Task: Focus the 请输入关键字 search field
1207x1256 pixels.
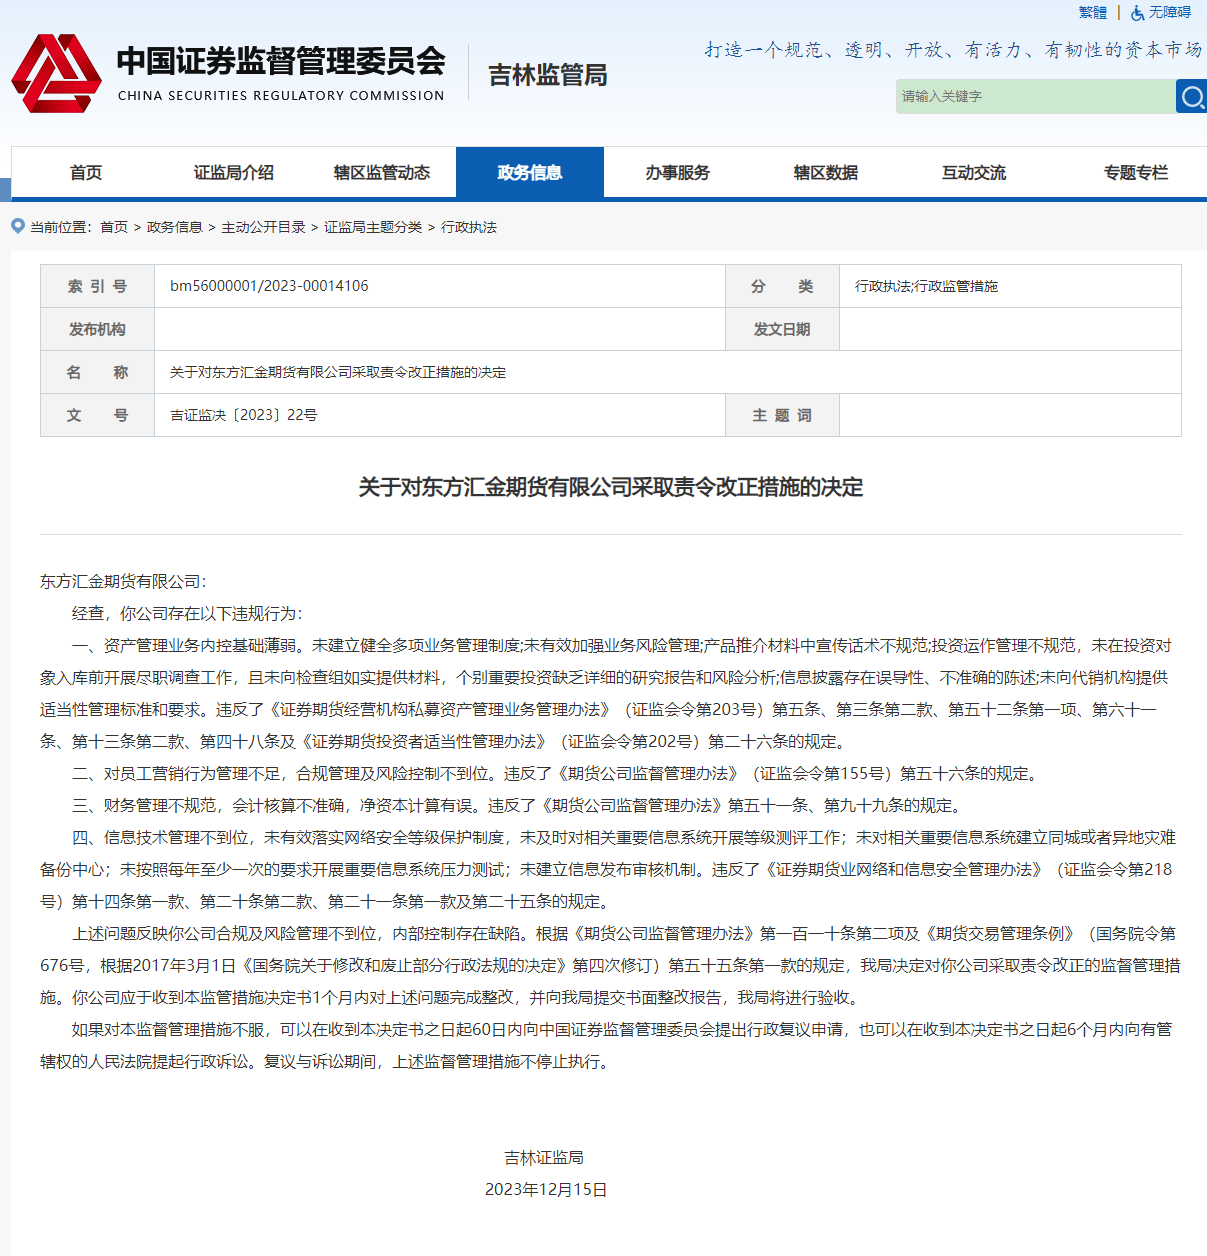Action: coord(1036,97)
